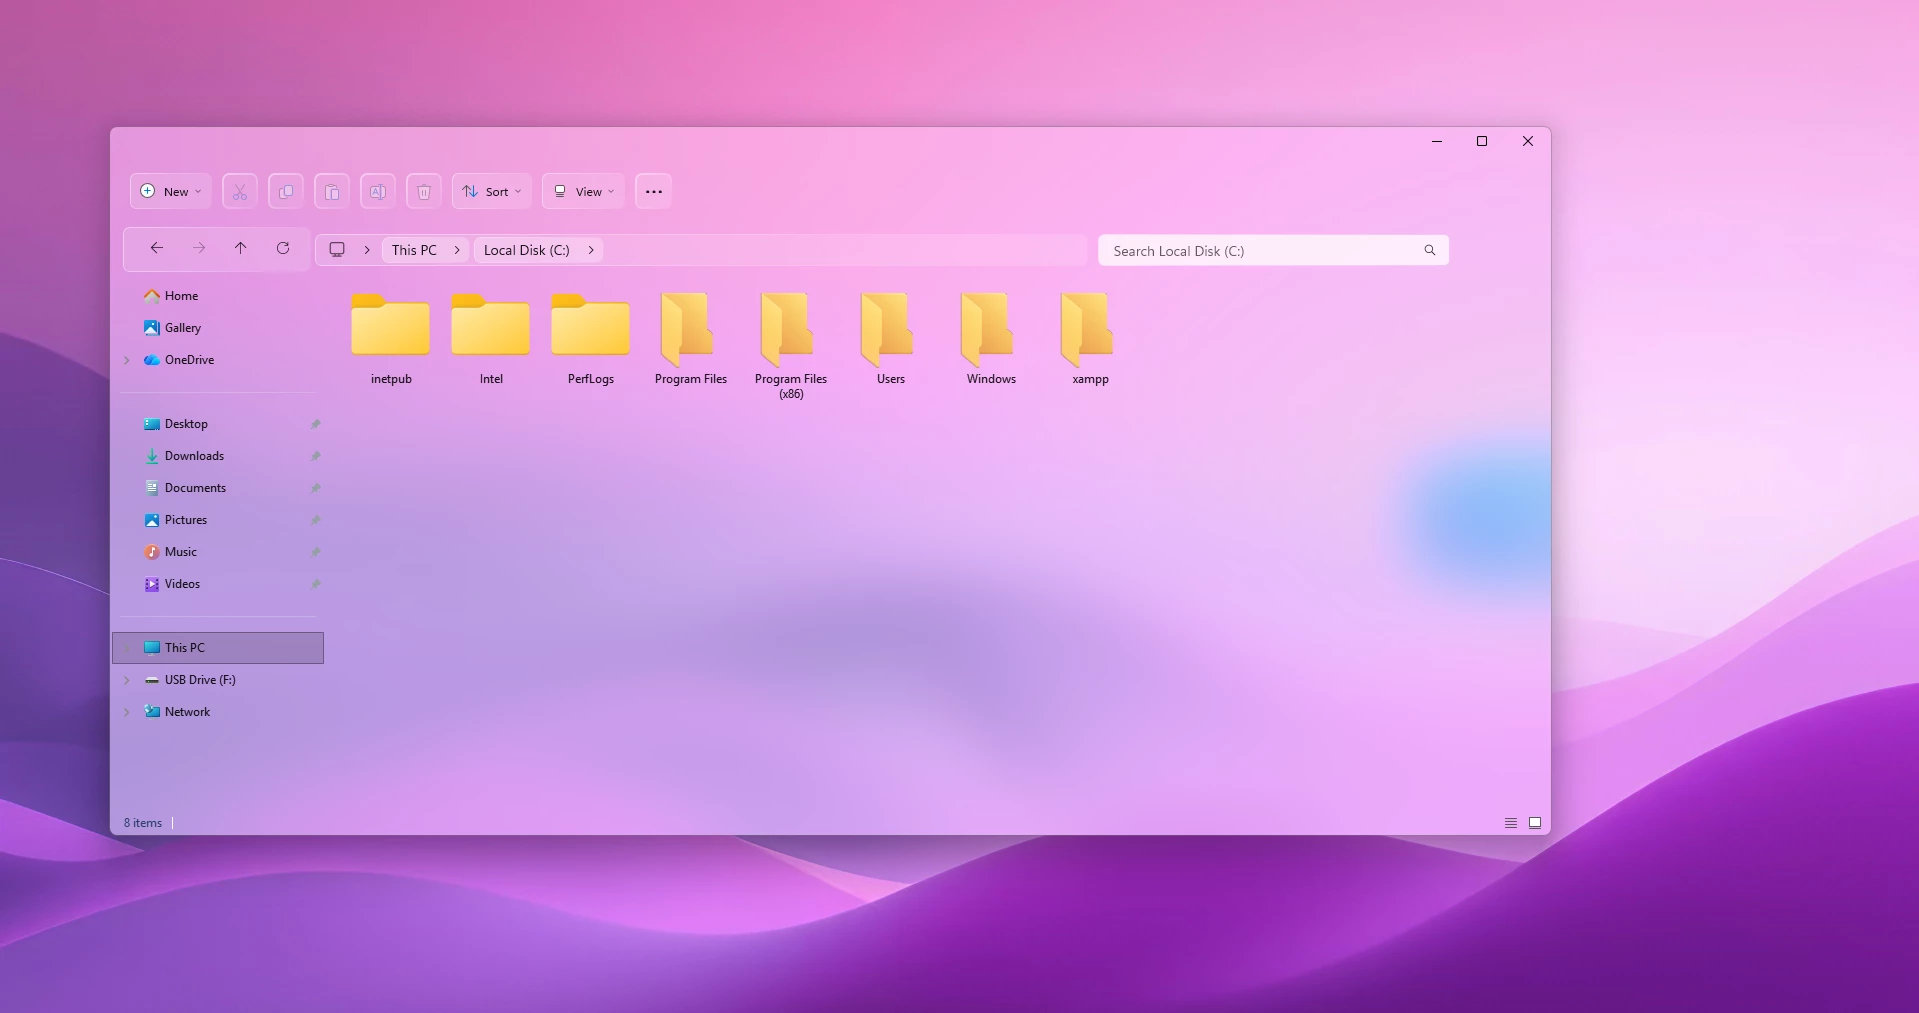
Task: Go to Documents quick access
Action: click(x=195, y=488)
